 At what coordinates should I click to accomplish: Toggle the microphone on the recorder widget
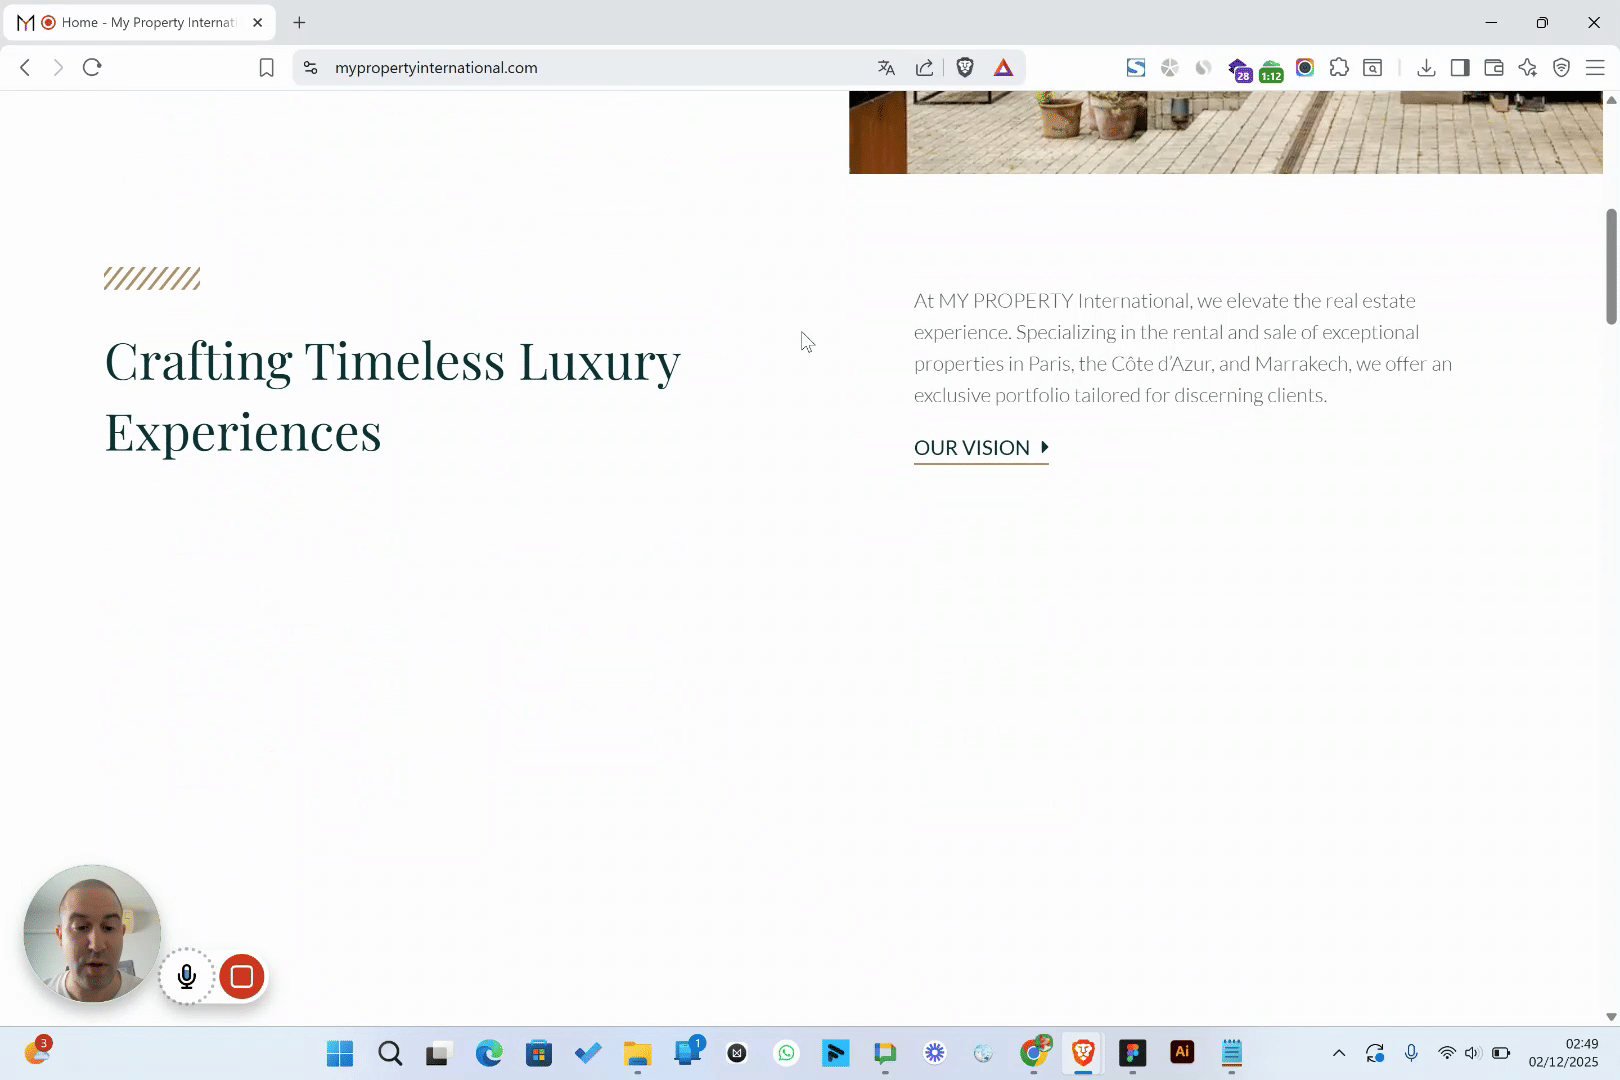click(x=187, y=976)
